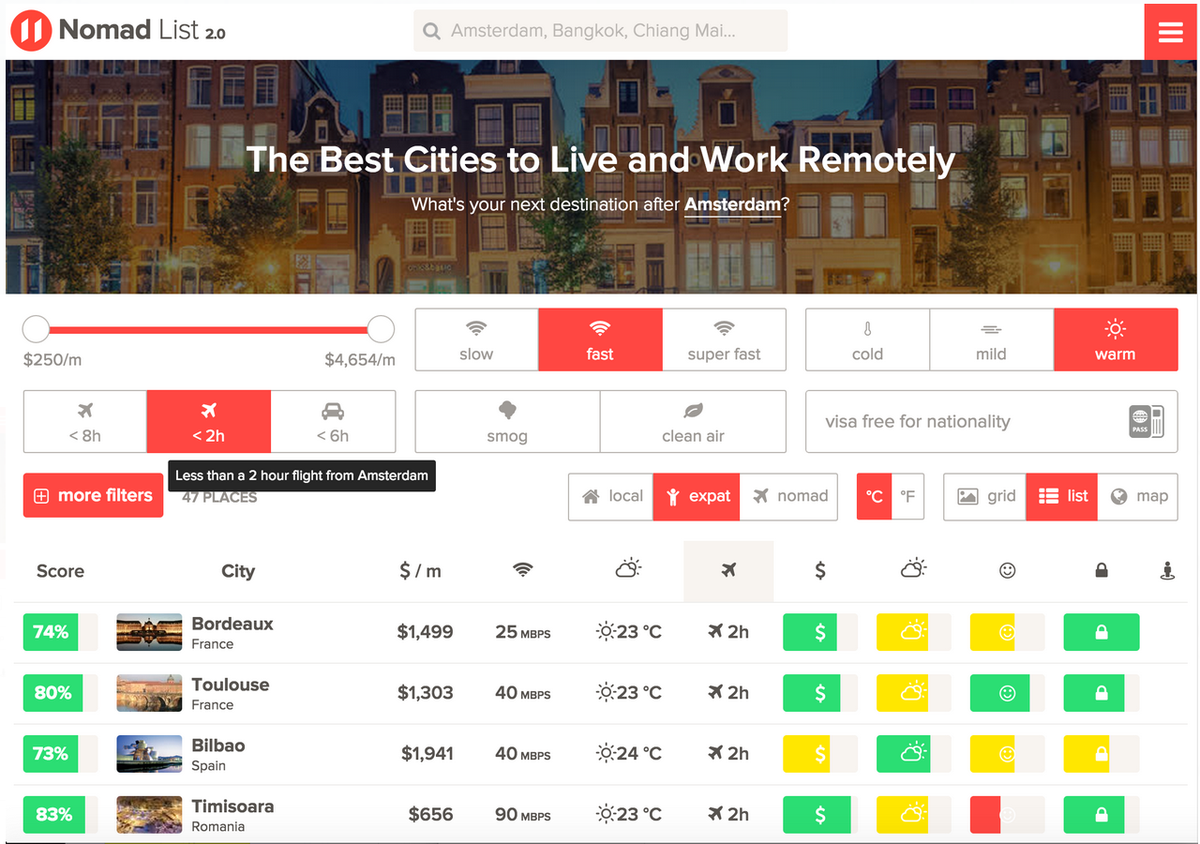Switch to grid view
The image size is (1200, 844).
click(985, 496)
